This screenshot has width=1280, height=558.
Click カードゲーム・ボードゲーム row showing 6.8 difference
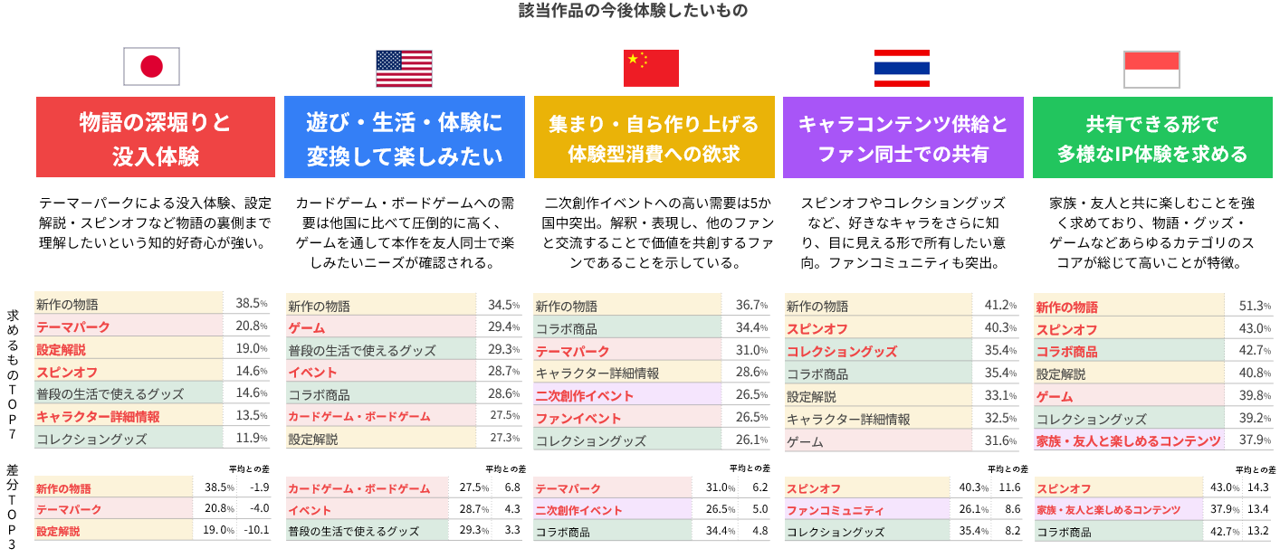point(404,488)
